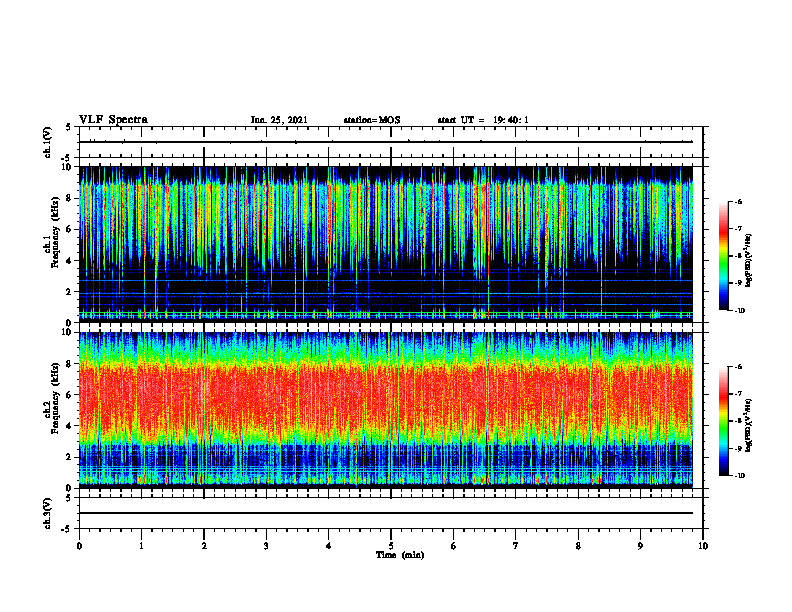Click the "5" tick on ch.1(V) axis

pos(70,127)
